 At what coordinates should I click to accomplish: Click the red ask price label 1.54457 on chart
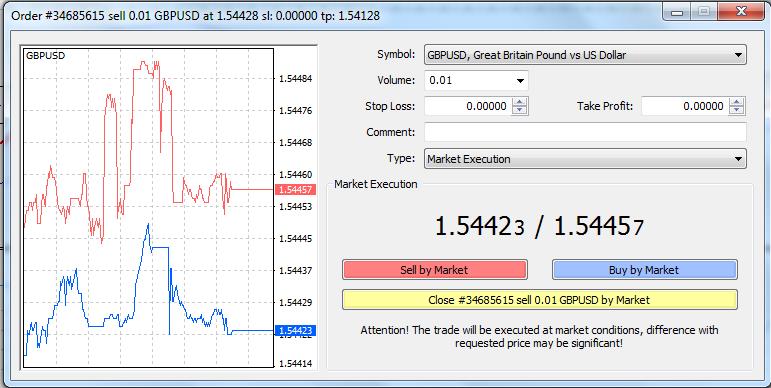pos(296,190)
